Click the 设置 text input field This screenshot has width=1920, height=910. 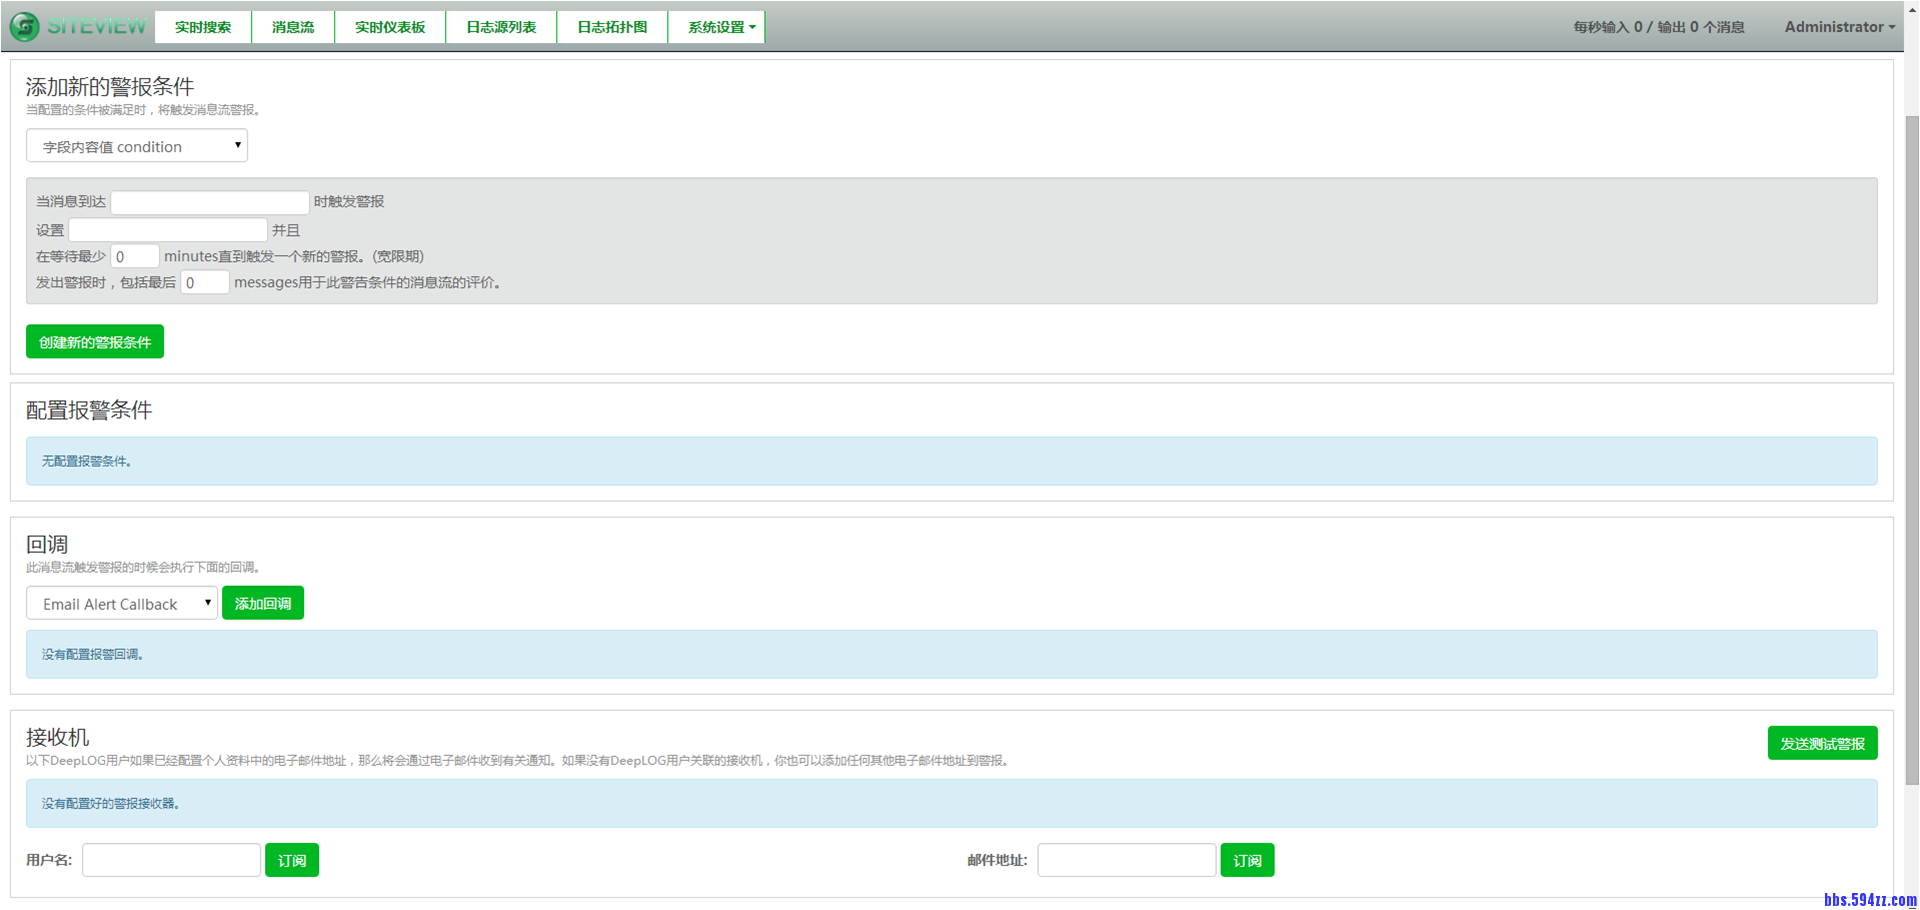pyautogui.click(x=168, y=230)
